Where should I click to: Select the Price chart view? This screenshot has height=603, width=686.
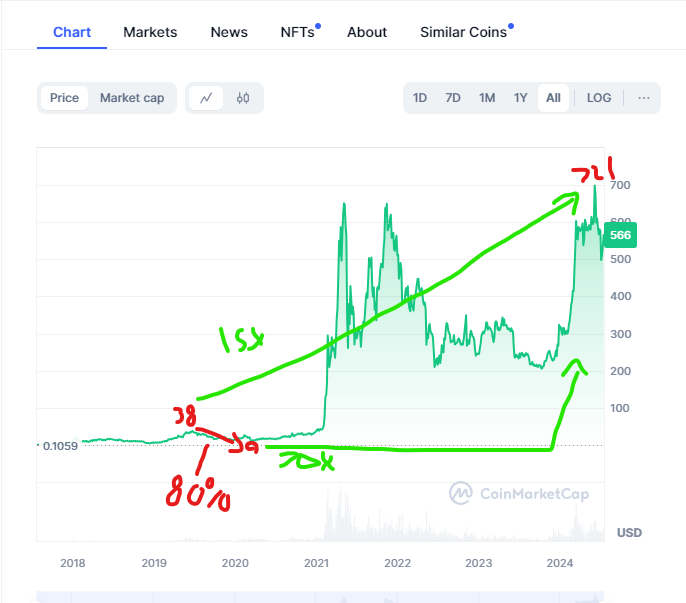click(x=64, y=98)
